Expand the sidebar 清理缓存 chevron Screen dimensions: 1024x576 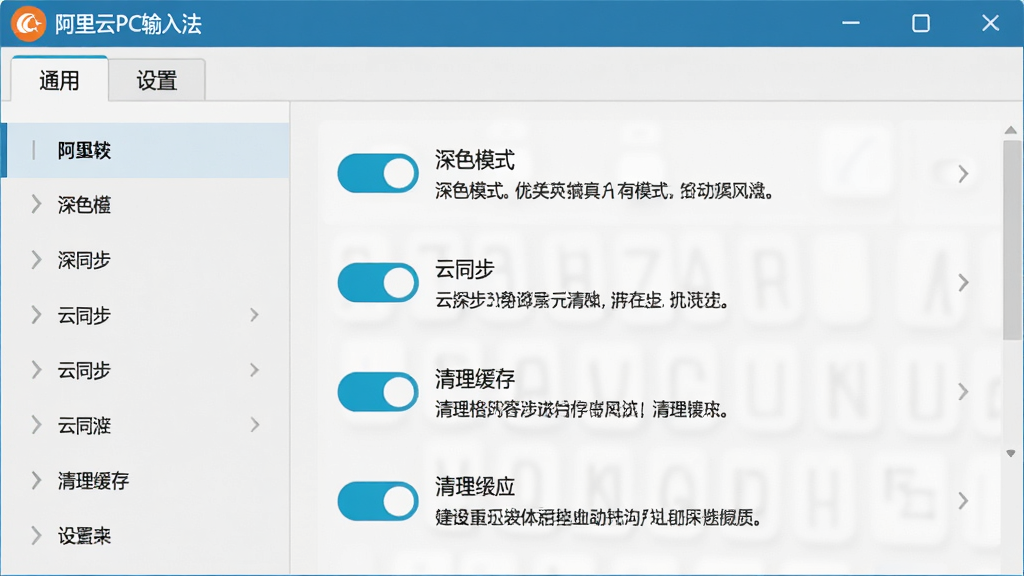(x=37, y=481)
